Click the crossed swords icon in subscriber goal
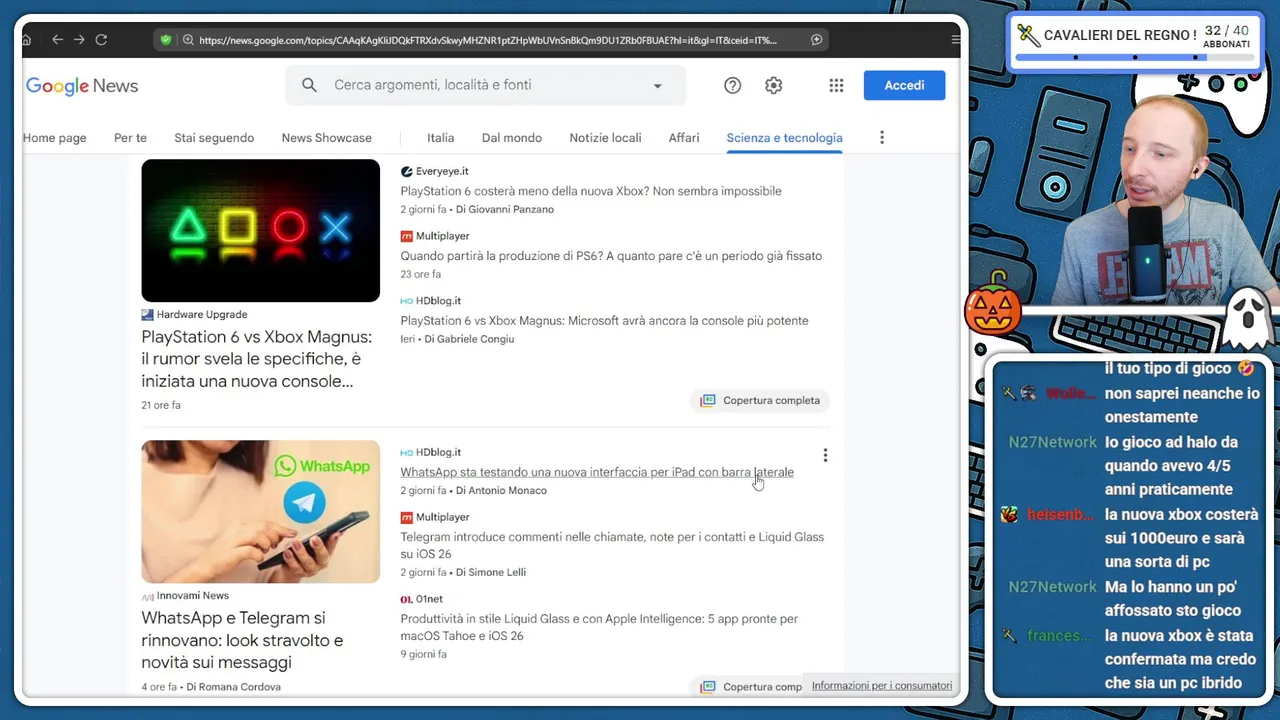 click(x=1028, y=35)
